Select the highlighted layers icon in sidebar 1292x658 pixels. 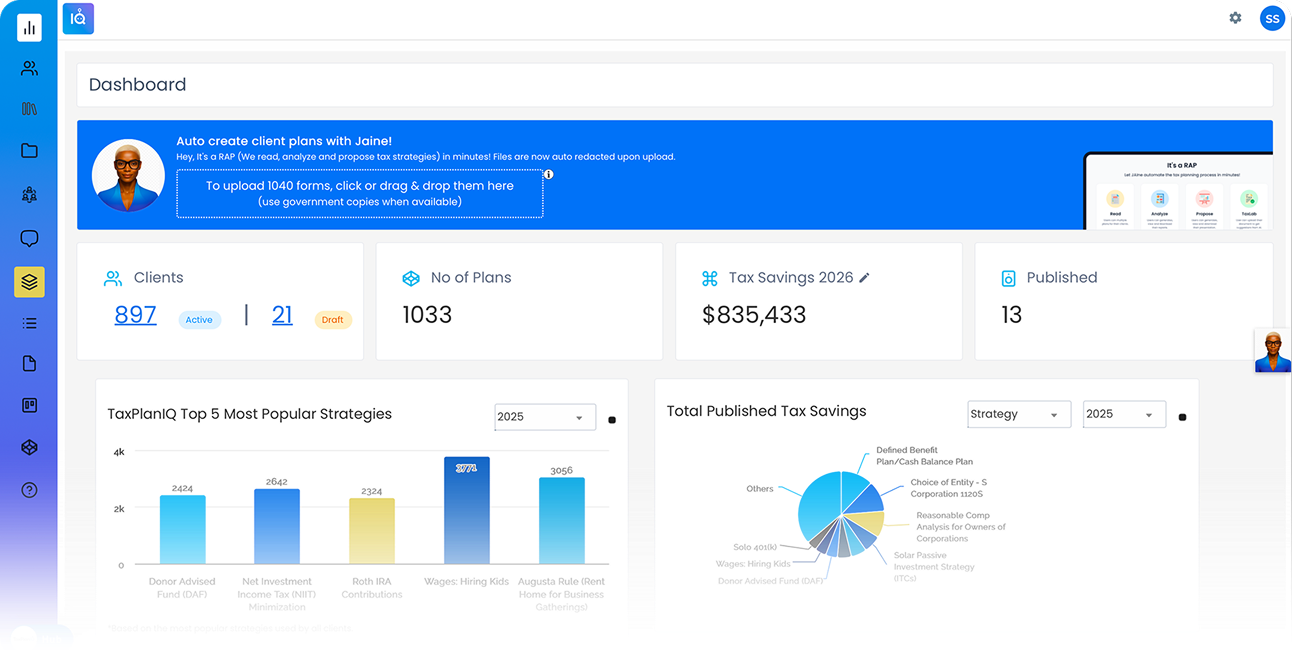coord(29,282)
